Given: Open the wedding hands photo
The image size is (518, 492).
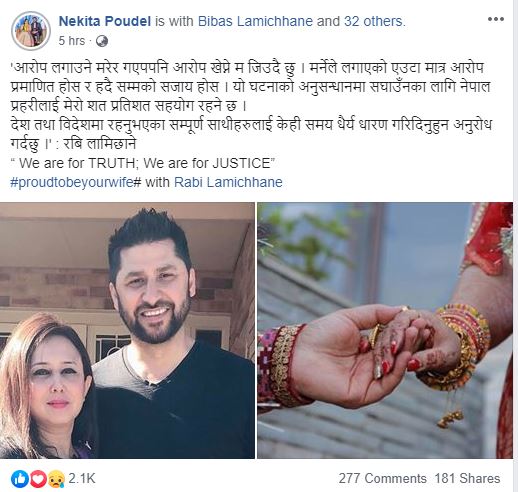Looking at the screenshot, I should point(385,330).
